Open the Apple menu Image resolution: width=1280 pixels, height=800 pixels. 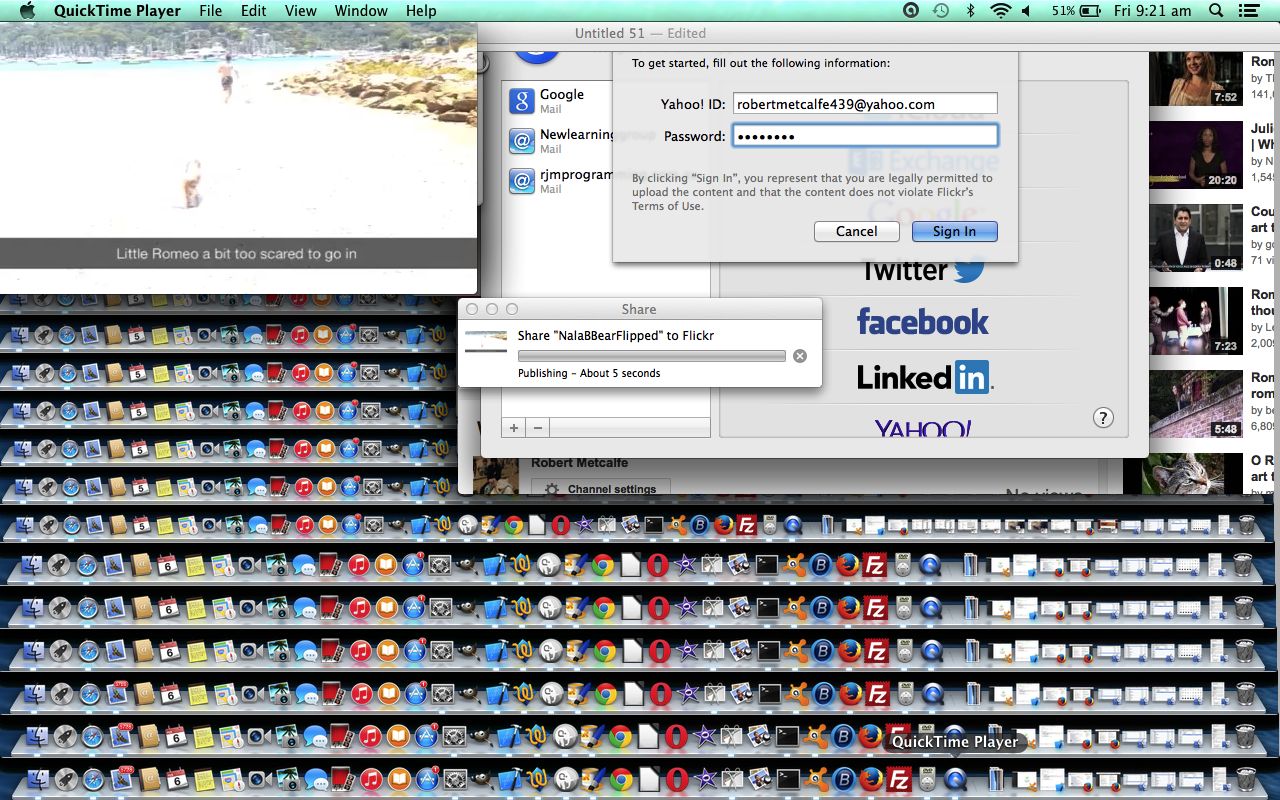tap(27, 11)
